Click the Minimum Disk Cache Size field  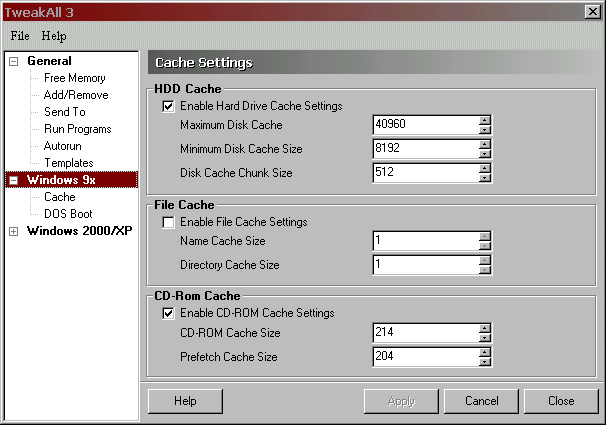click(426, 149)
